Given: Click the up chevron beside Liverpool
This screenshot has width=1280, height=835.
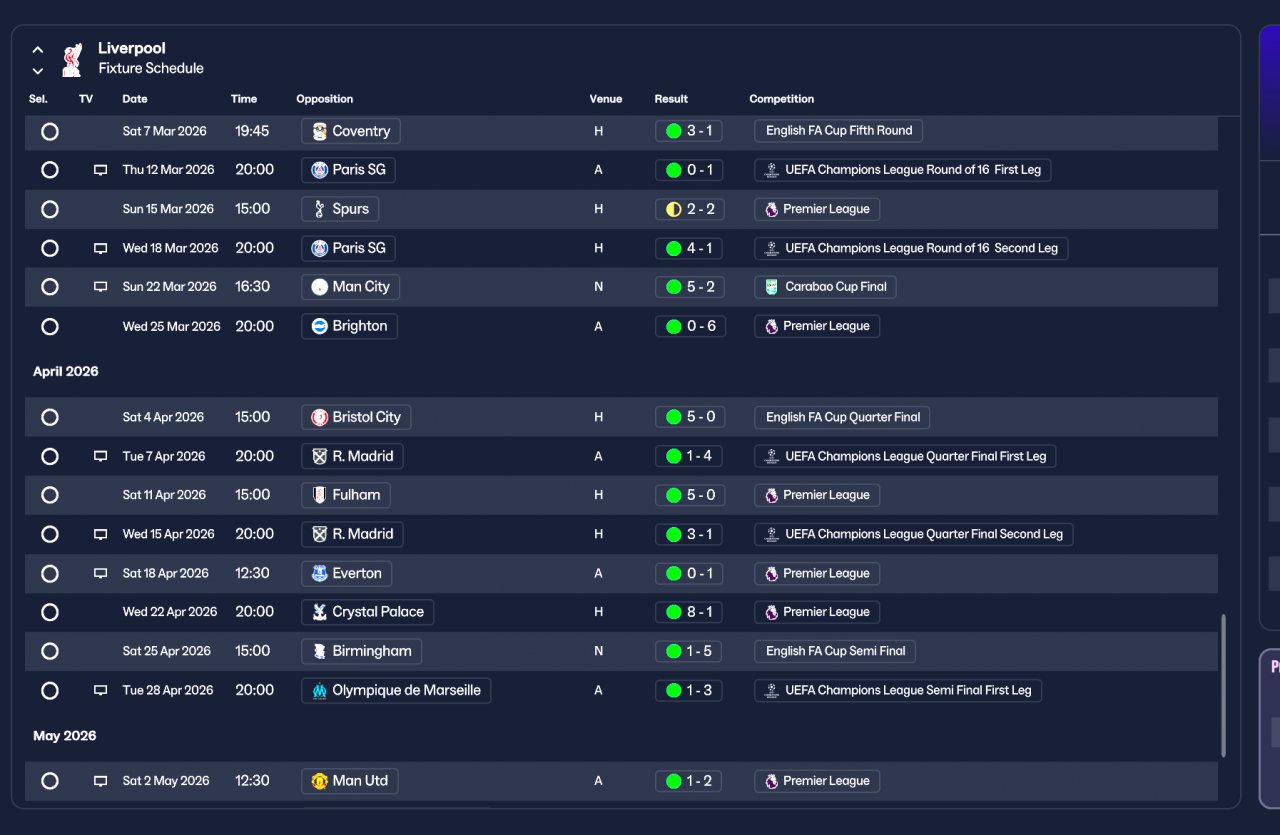Looking at the screenshot, I should pyautogui.click(x=38, y=49).
